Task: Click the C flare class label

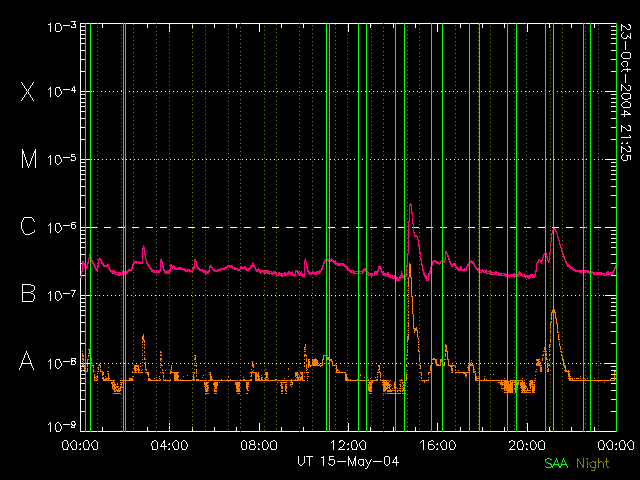Action: tap(28, 226)
